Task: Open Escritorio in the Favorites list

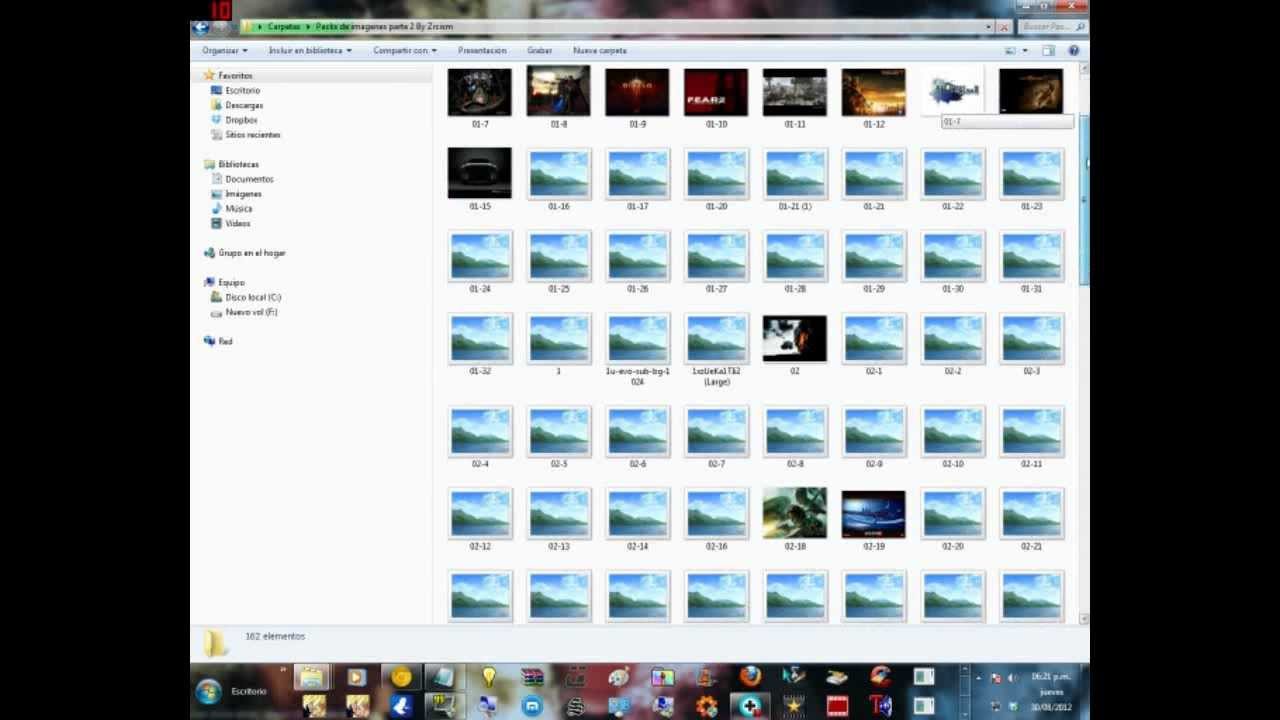Action: 242,90
